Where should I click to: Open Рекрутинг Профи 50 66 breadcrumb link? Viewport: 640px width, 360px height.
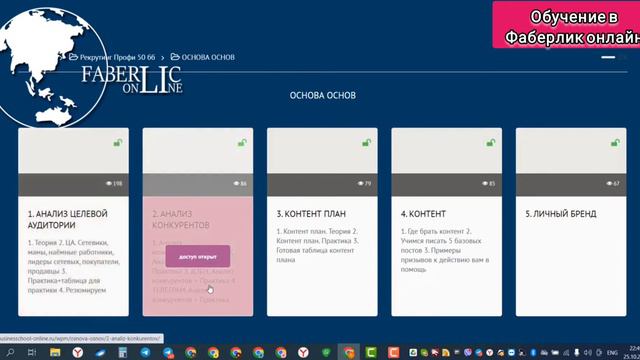pos(117,57)
